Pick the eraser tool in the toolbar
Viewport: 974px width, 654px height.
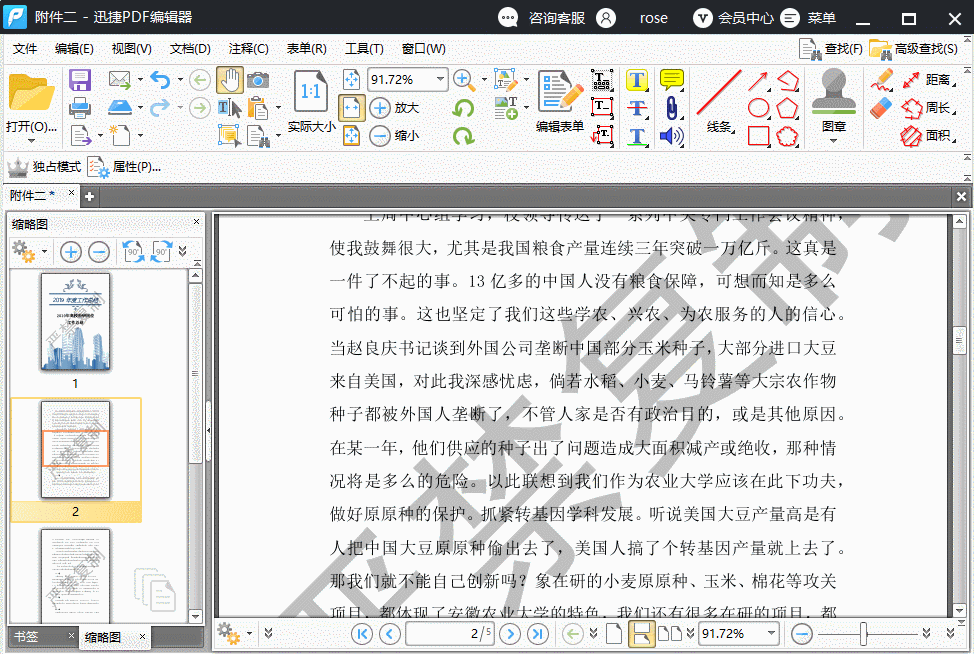tap(881, 106)
